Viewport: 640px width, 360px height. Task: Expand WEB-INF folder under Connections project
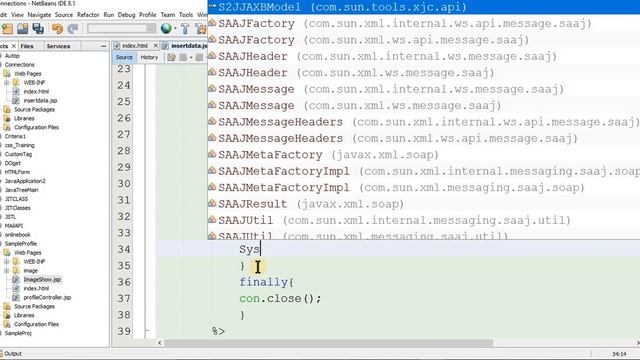7,82
